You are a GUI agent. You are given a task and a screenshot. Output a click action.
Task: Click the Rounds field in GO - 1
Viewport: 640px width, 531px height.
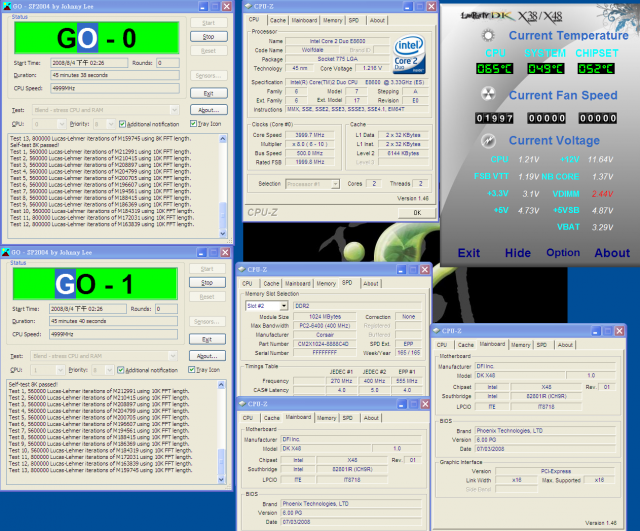click(167, 309)
